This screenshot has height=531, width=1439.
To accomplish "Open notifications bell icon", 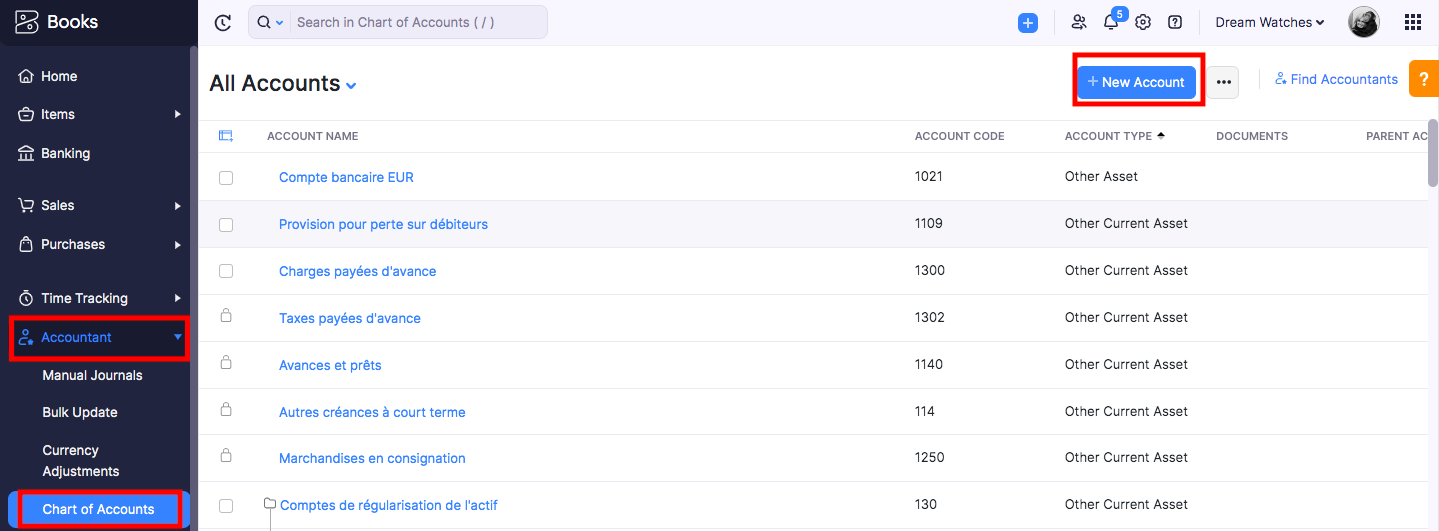I will (x=1111, y=22).
